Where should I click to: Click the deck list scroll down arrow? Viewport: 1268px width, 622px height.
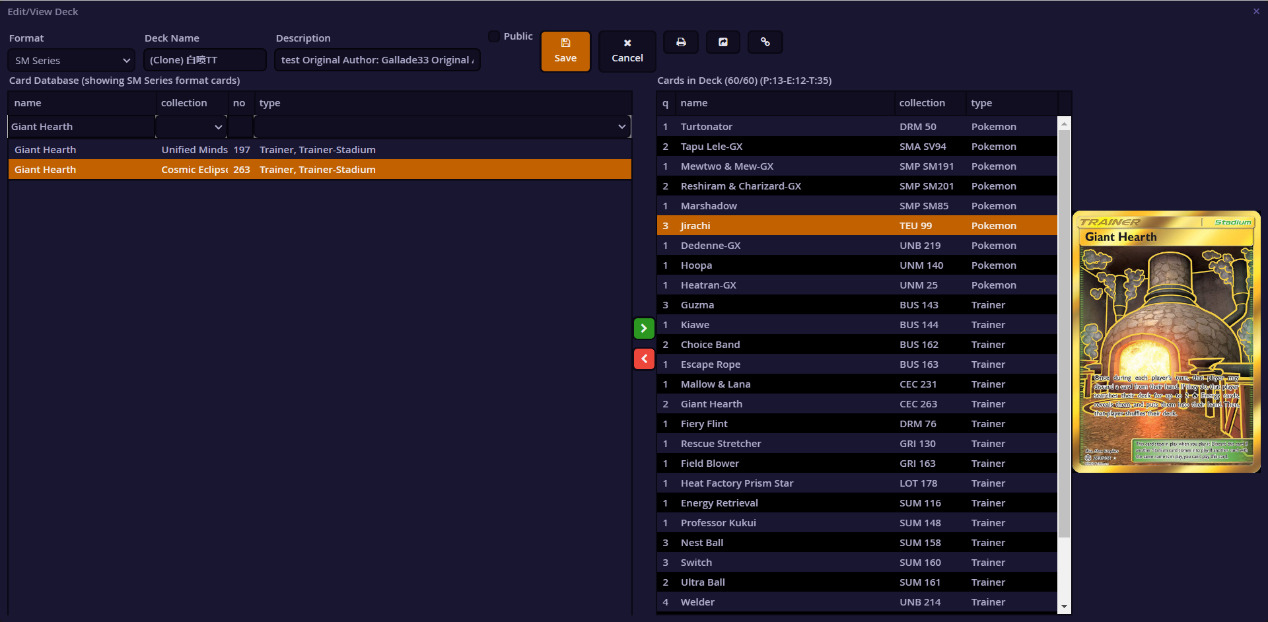(1064, 606)
